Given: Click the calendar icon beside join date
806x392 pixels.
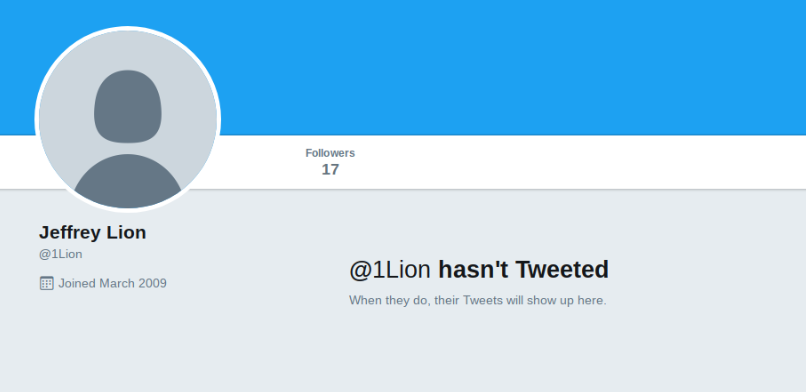Looking at the screenshot, I should pos(46,283).
